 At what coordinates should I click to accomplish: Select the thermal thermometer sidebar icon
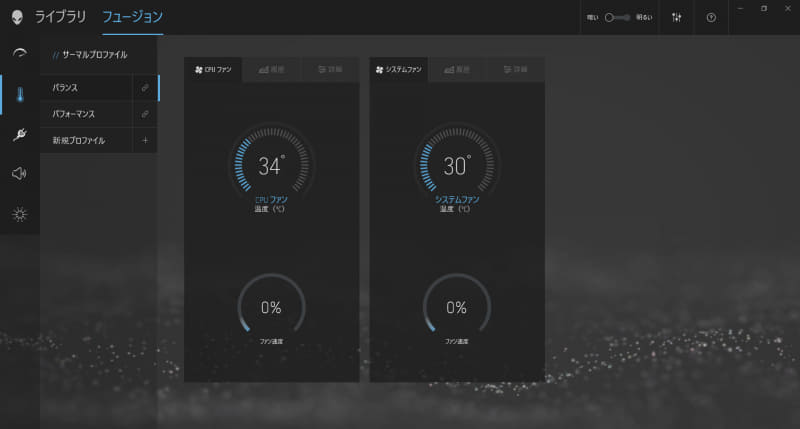[20, 94]
